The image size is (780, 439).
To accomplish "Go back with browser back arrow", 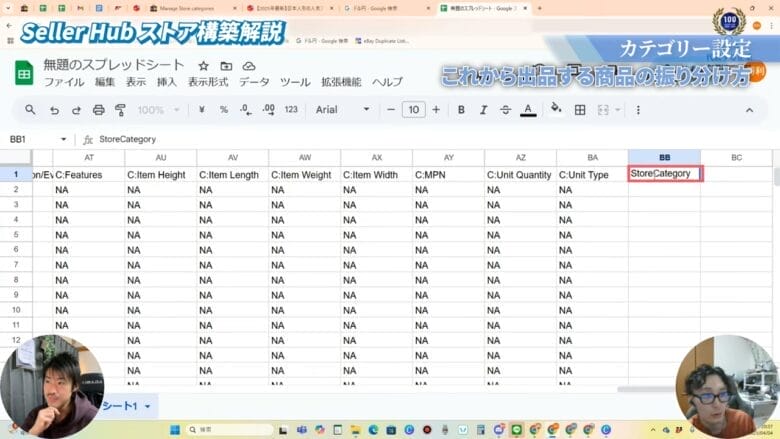I will 9,25.
